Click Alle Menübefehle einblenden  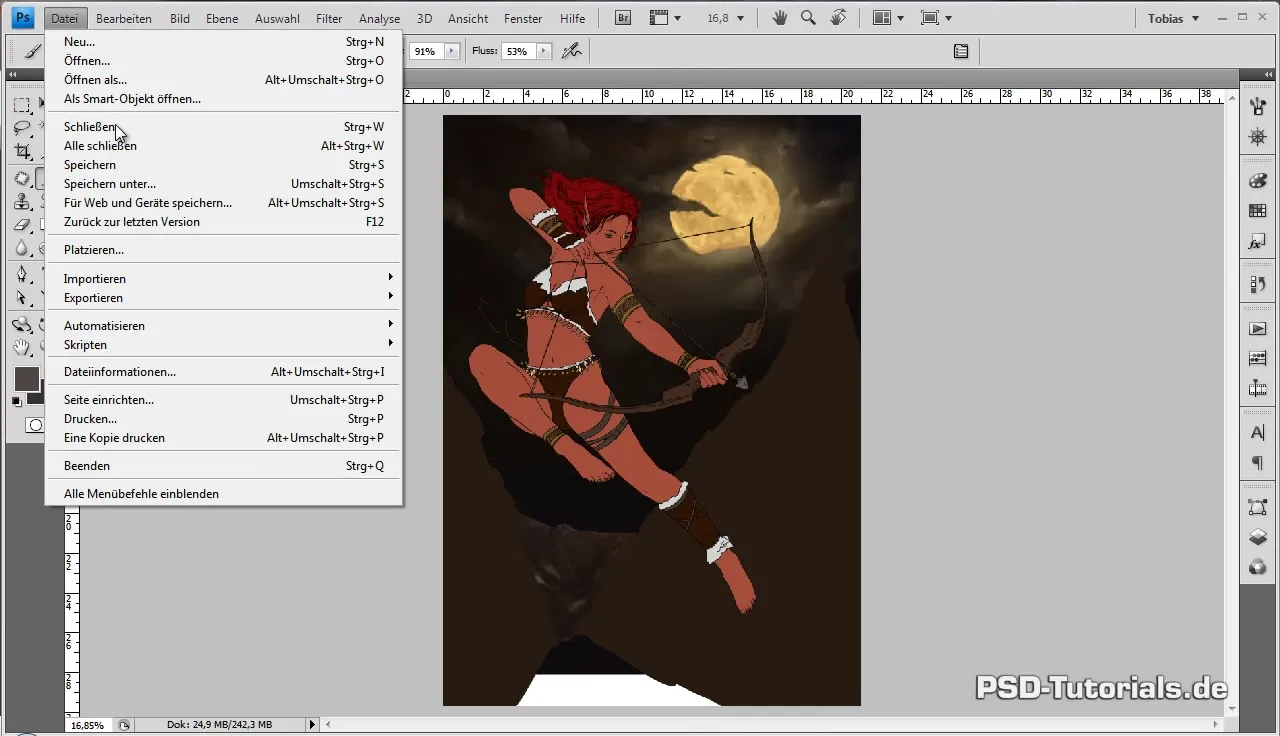(x=223, y=494)
